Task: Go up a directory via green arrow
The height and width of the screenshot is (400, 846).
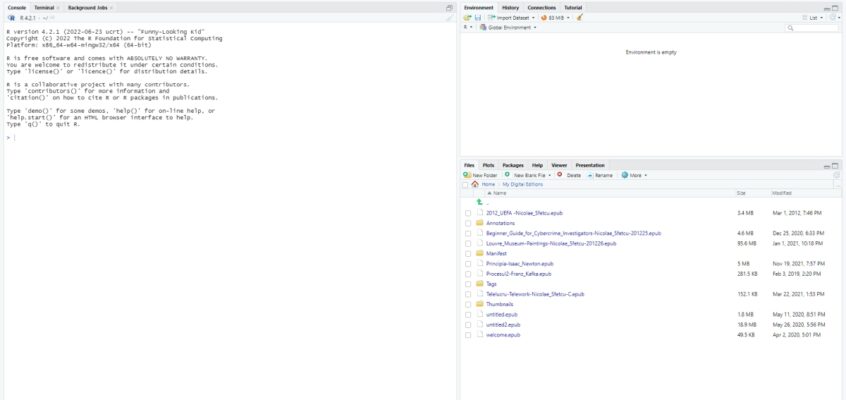Action: pos(479,202)
